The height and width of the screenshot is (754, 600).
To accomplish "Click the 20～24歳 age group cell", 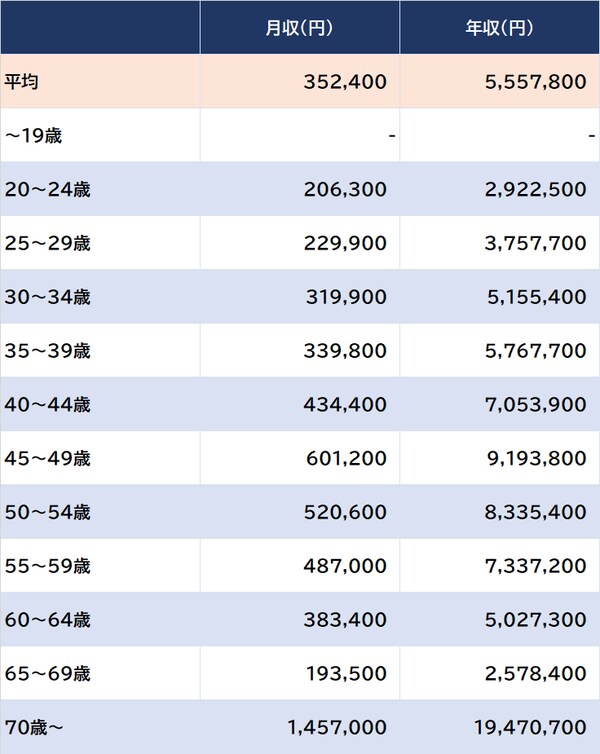I will coord(47,189).
